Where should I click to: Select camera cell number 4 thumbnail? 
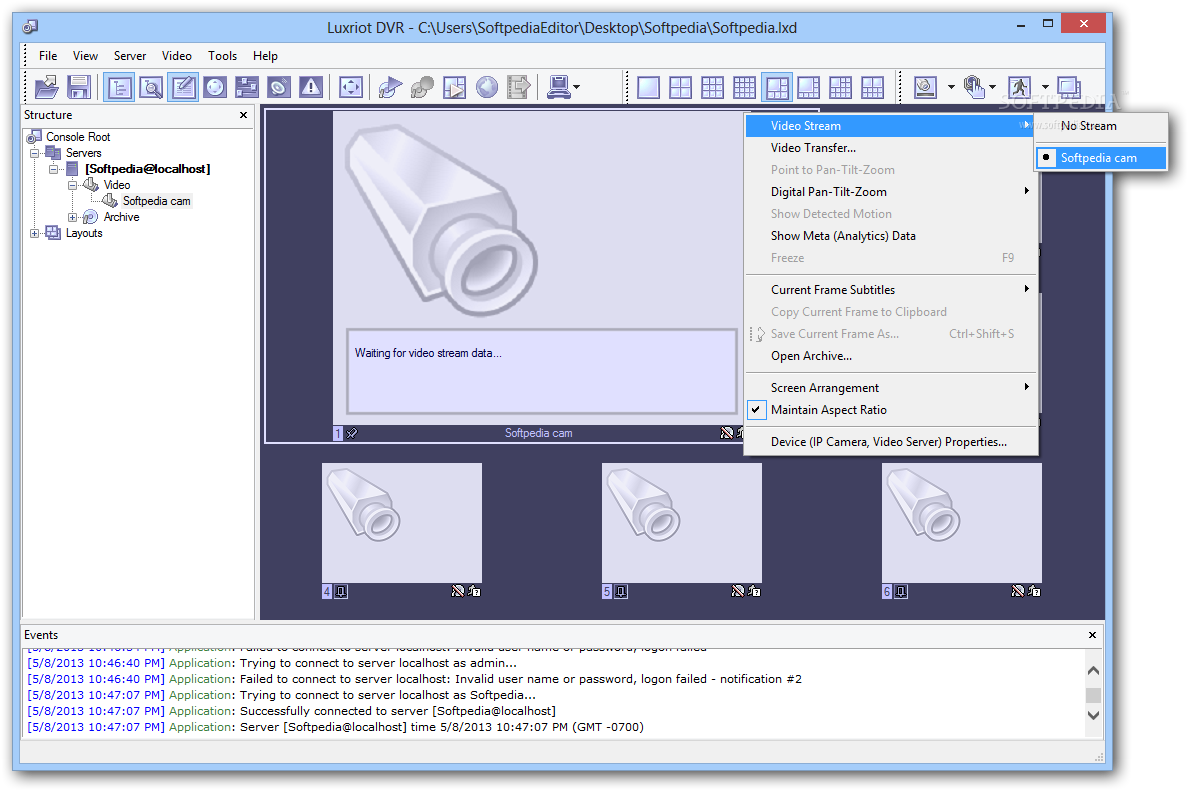coord(402,523)
